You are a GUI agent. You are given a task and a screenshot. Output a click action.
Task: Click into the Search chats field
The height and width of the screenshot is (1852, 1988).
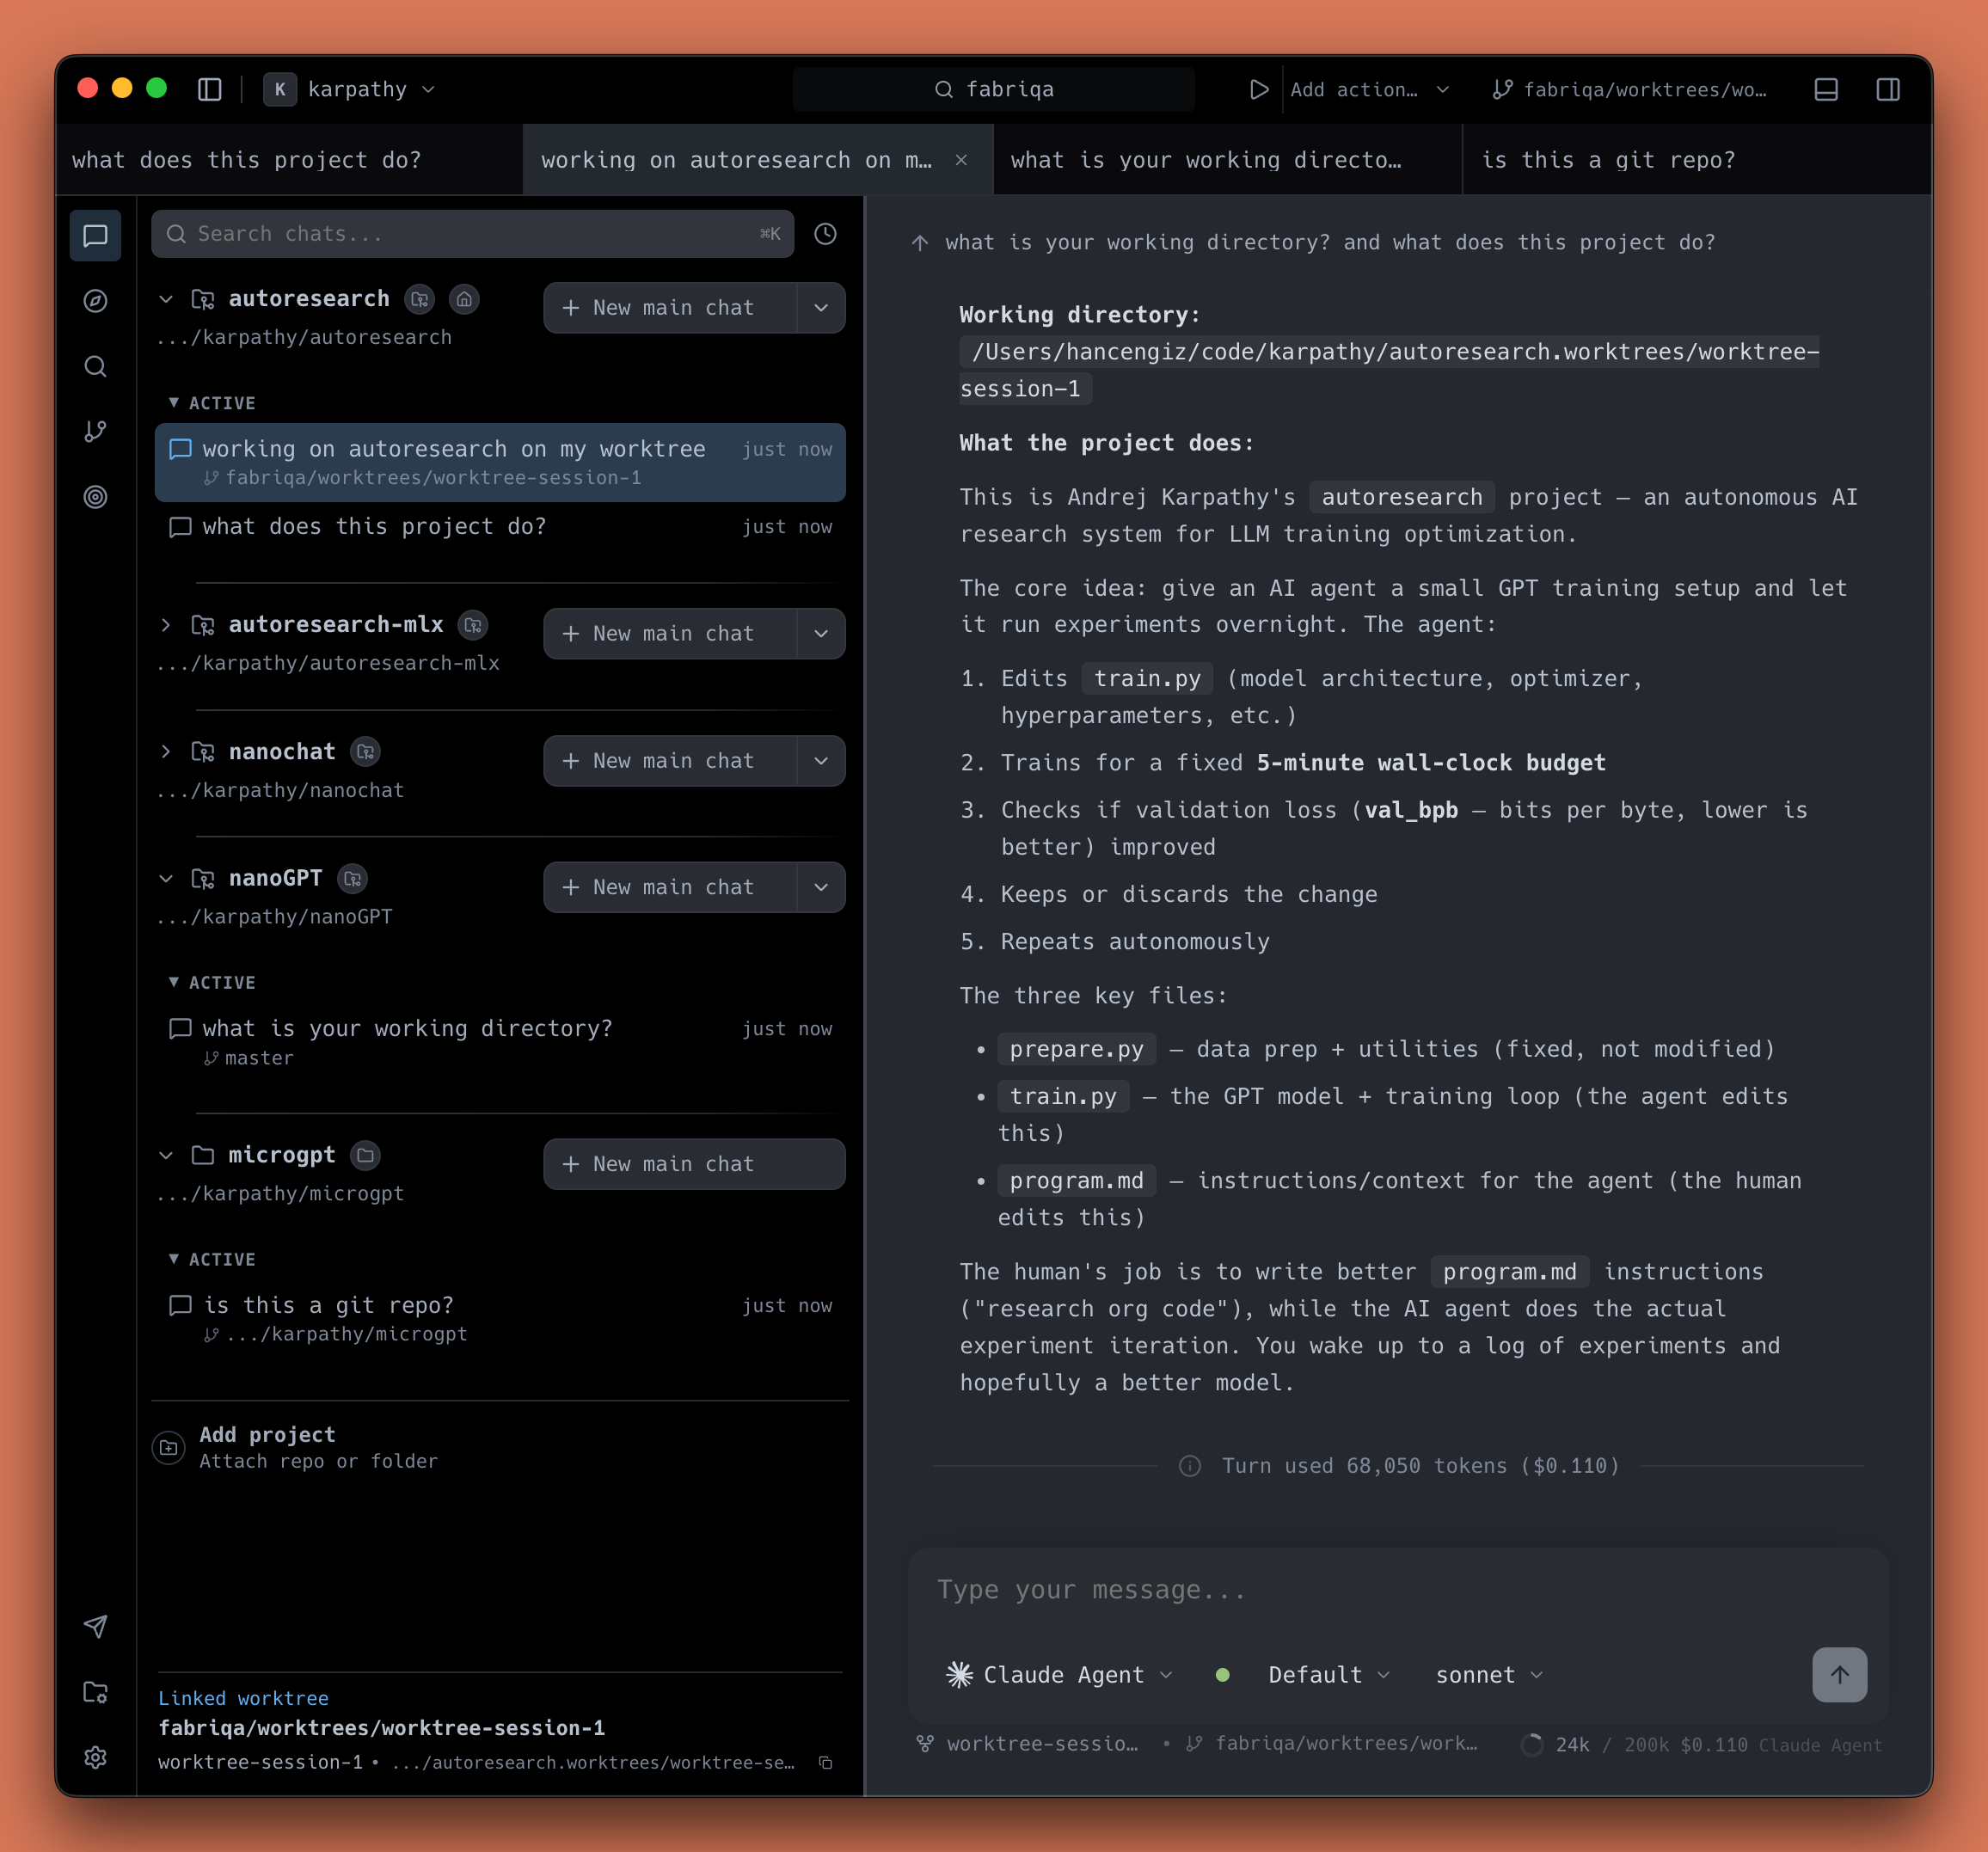click(x=470, y=234)
